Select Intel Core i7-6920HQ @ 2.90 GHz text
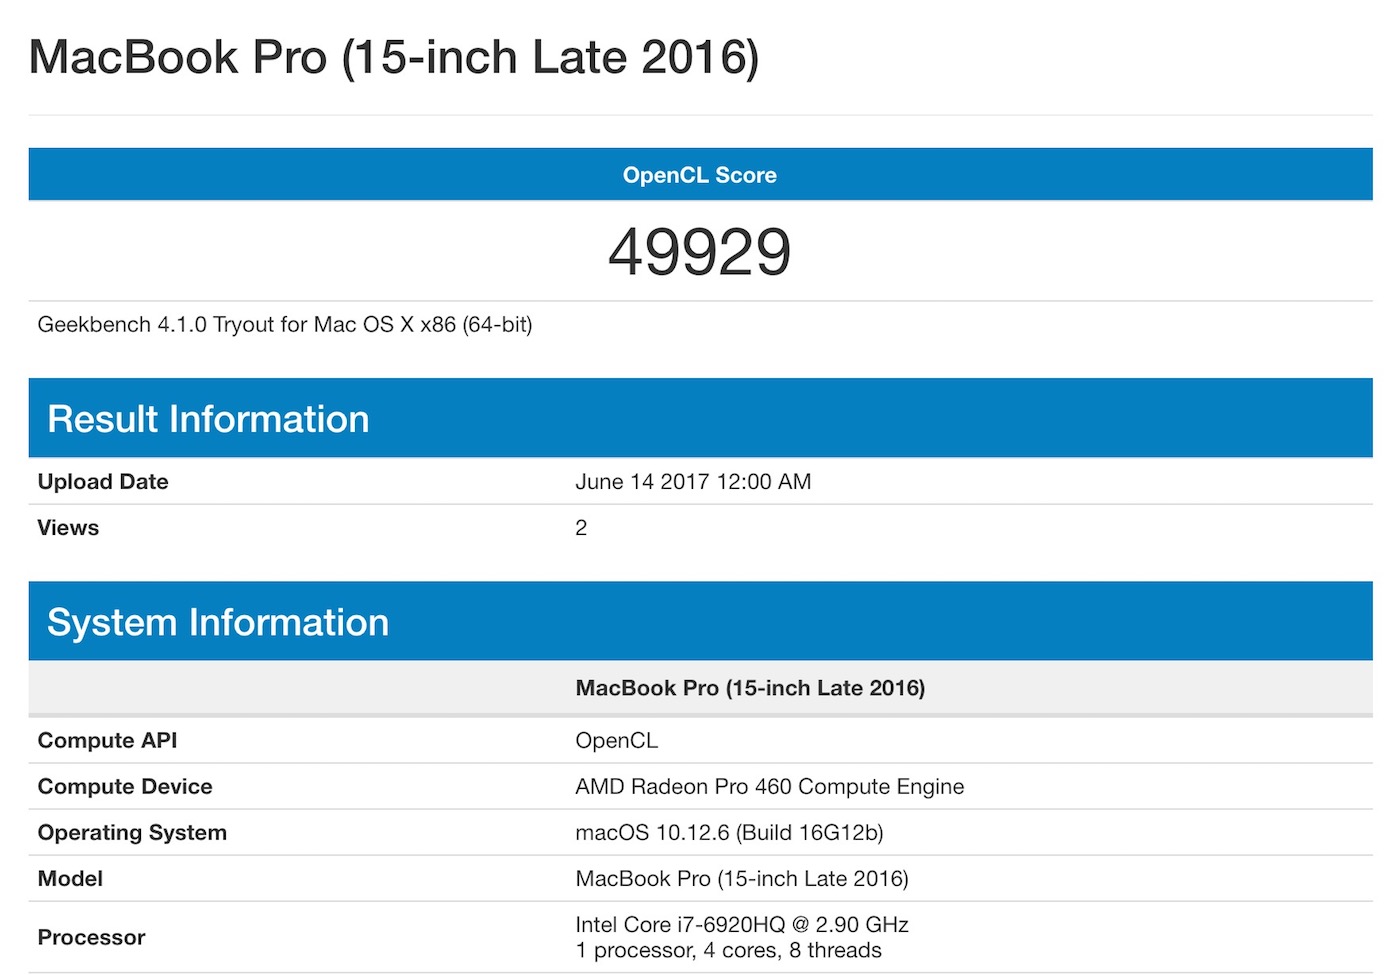 point(742,925)
